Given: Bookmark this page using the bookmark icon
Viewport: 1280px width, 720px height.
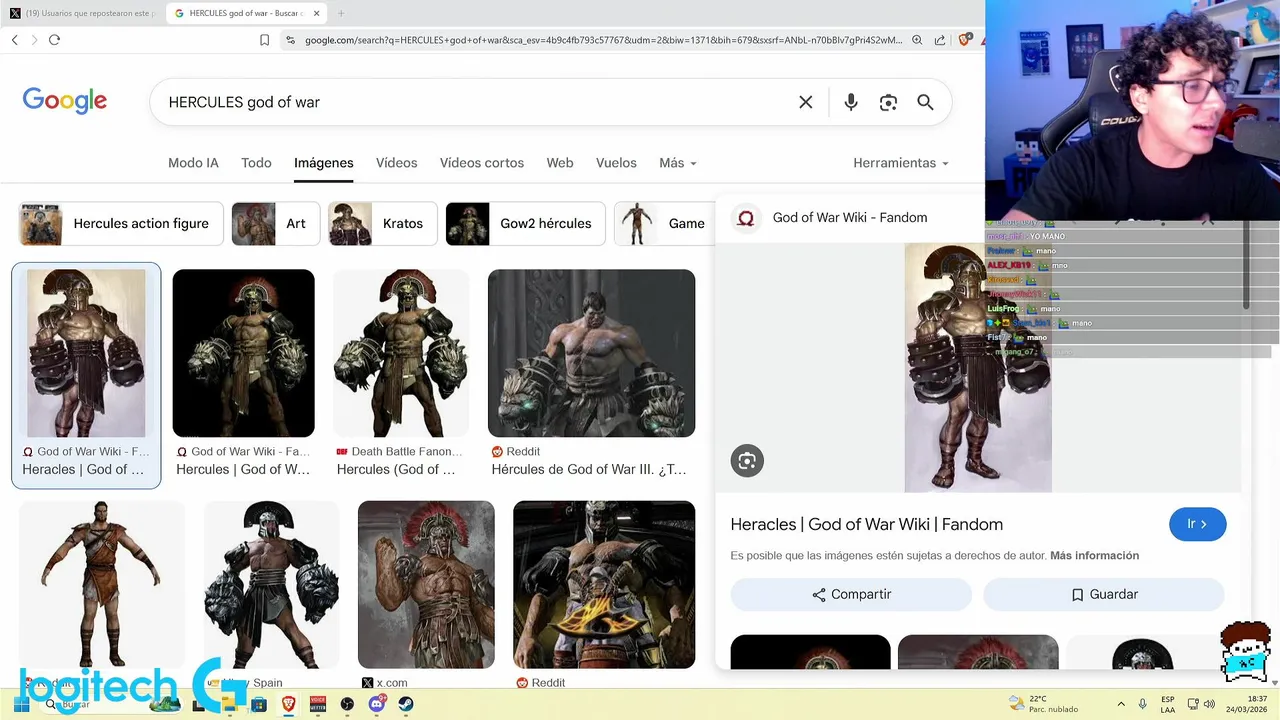Looking at the screenshot, I should coord(264,40).
